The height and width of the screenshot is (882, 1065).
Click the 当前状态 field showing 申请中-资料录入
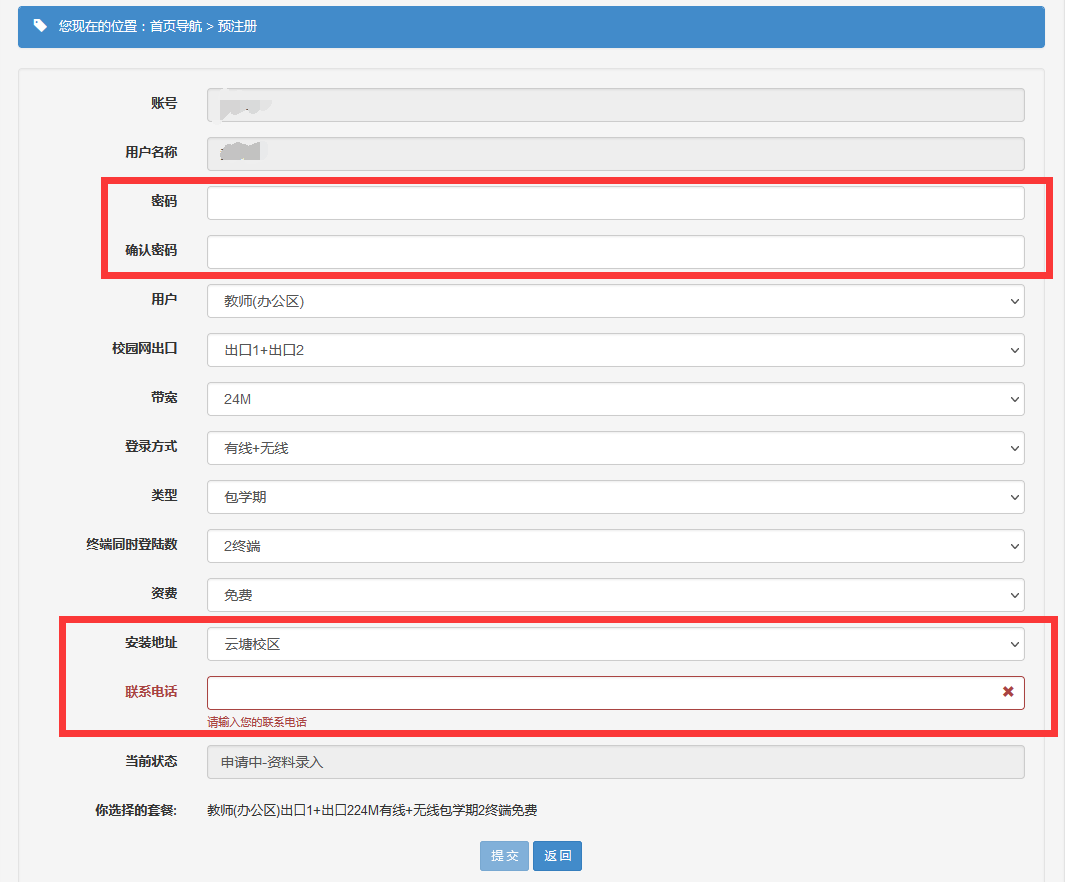pyautogui.click(x=615, y=762)
